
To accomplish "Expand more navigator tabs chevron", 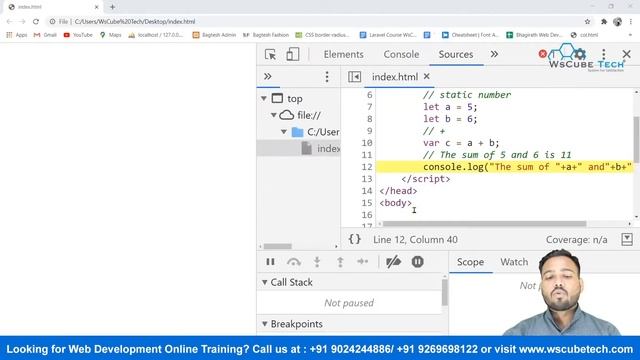I will tap(268, 76).
